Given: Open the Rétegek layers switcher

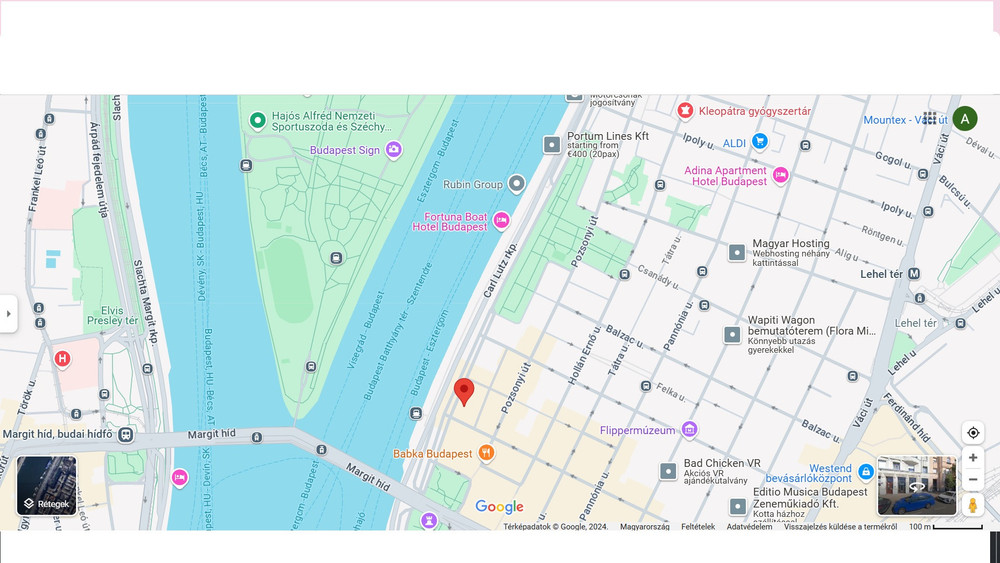Looking at the screenshot, I should coord(47,486).
